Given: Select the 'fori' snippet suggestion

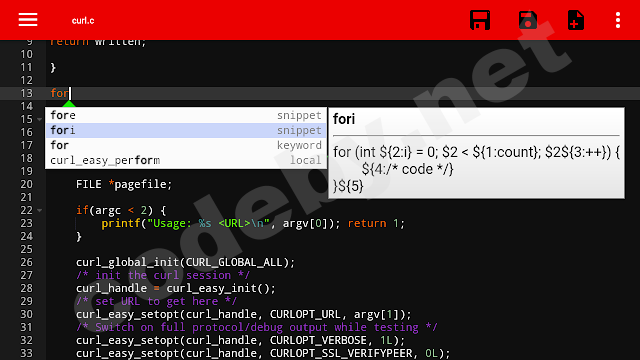Looking at the screenshot, I should point(186,130).
